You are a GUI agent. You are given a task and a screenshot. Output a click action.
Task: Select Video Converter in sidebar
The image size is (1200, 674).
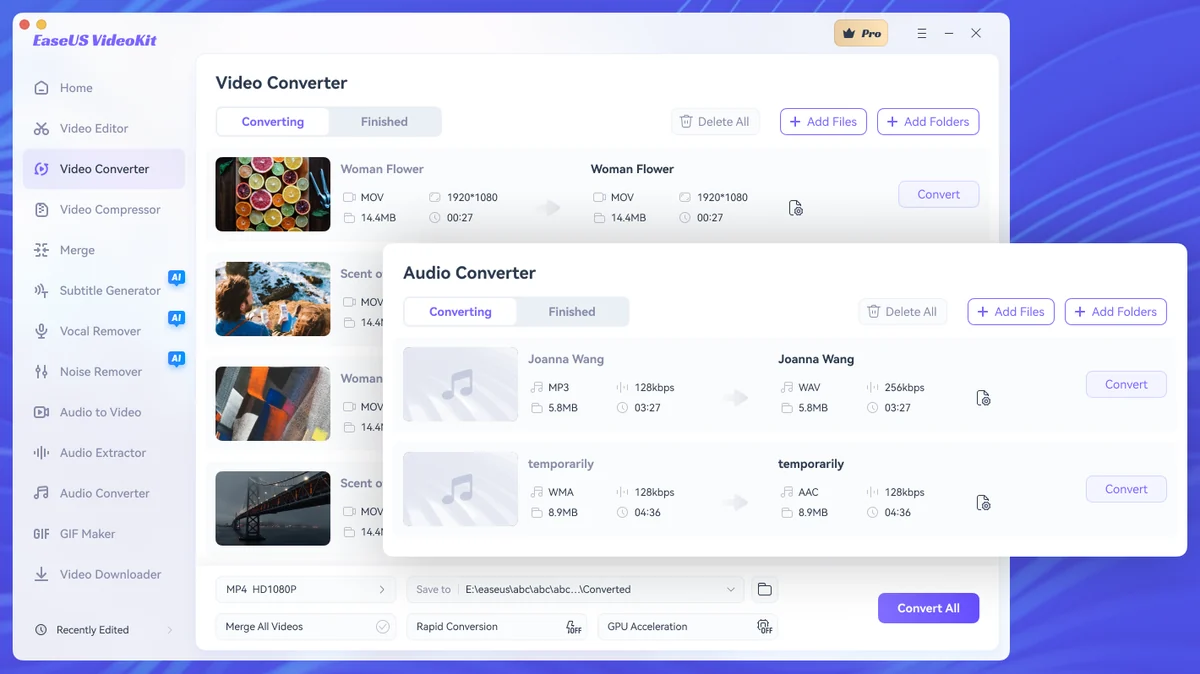pyautogui.click(x=104, y=169)
